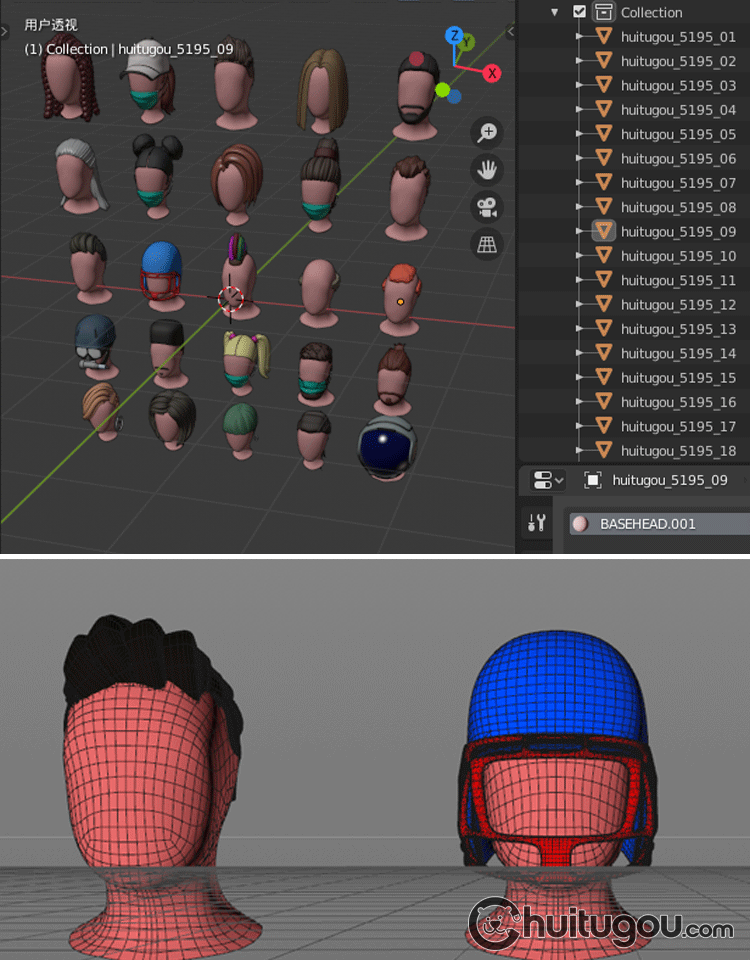Image resolution: width=750 pixels, height=960 pixels.
Task: Expand the huitugou_5195_03 tree row
Action: click(x=579, y=85)
